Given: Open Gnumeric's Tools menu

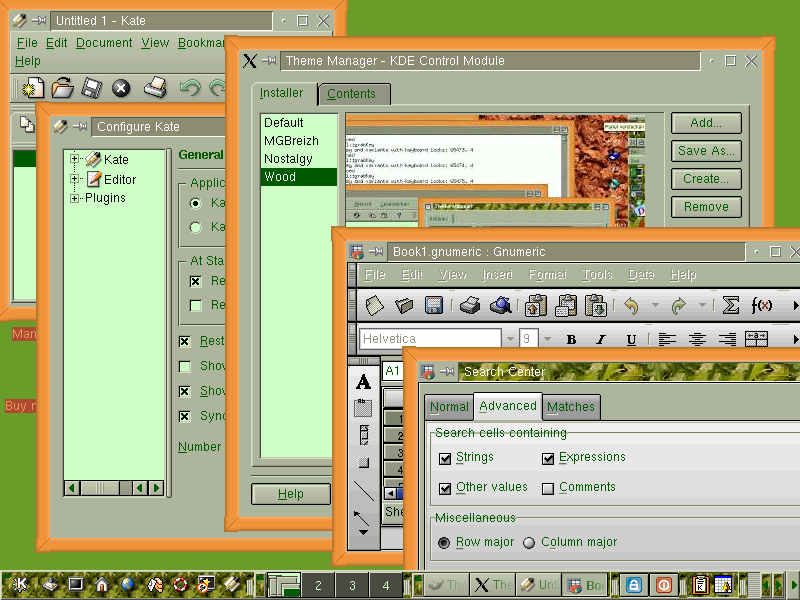Looking at the screenshot, I should click(x=597, y=275).
